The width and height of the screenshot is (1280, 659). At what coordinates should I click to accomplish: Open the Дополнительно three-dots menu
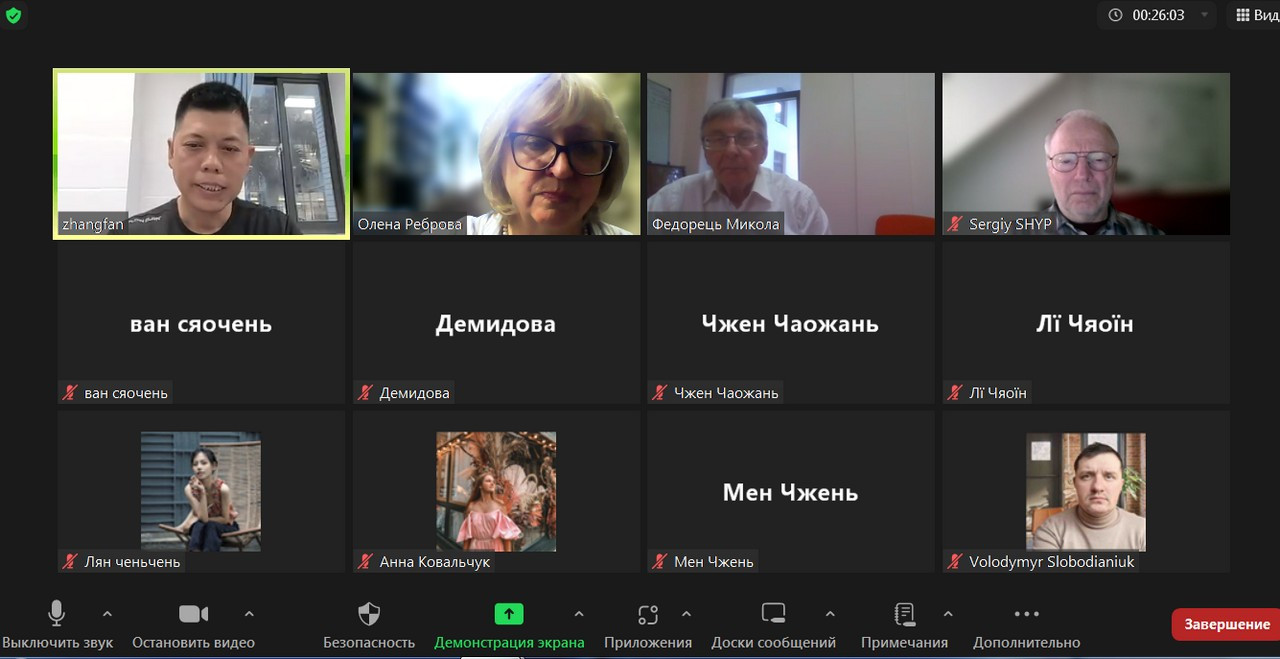pos(1027,614)
